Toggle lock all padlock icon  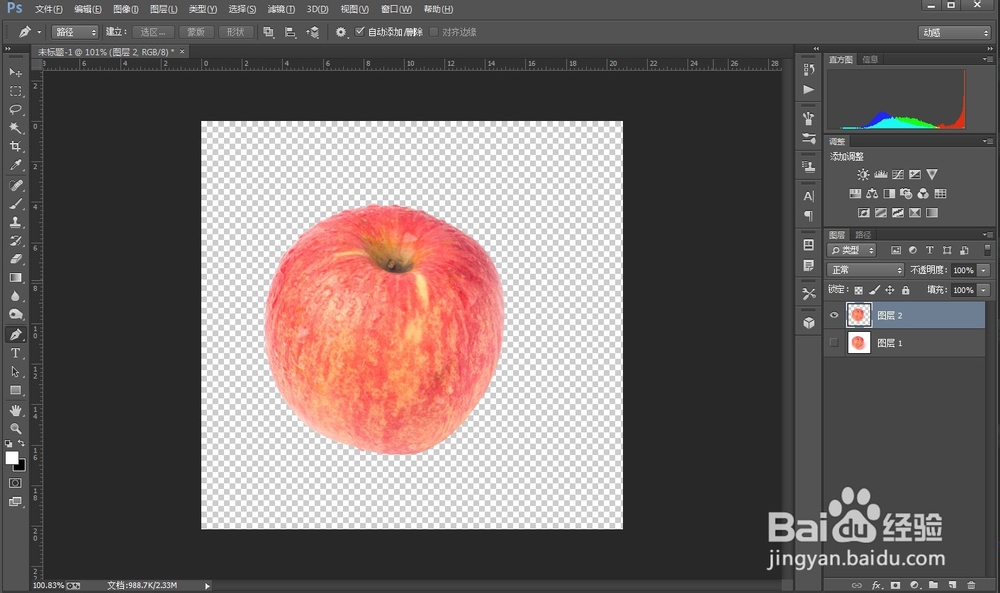[x=906, y=290]
